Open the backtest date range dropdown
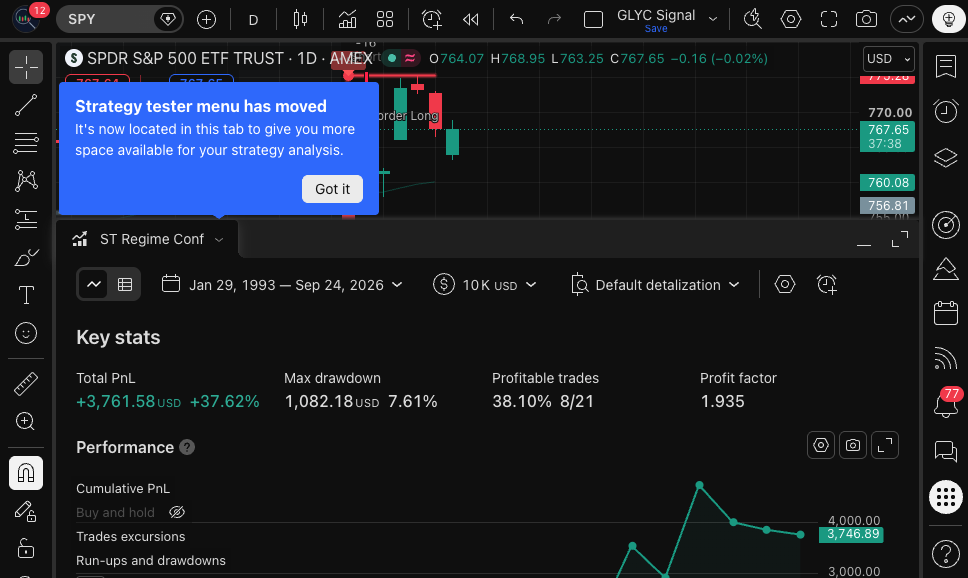This screenshot has width=968, height=578. tap(282, 285)
